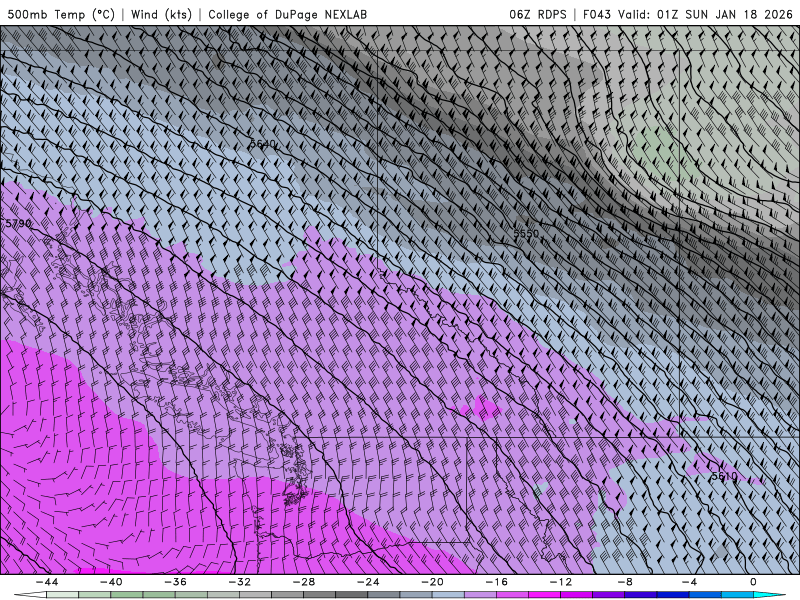Click the 0 colorbar tick label
The width and height of the screenshot is (800, 600).
click(754, 582)
